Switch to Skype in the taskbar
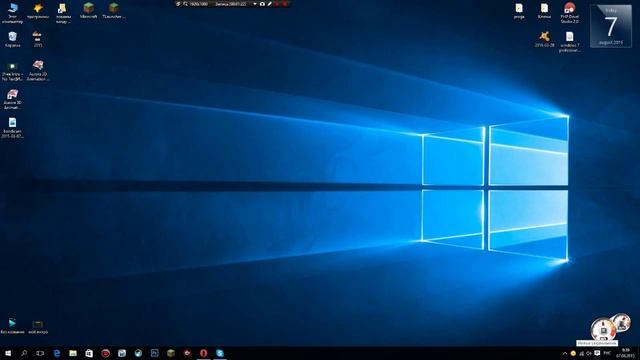The height and width of the screenshot is (360, 640). [220, 353]
